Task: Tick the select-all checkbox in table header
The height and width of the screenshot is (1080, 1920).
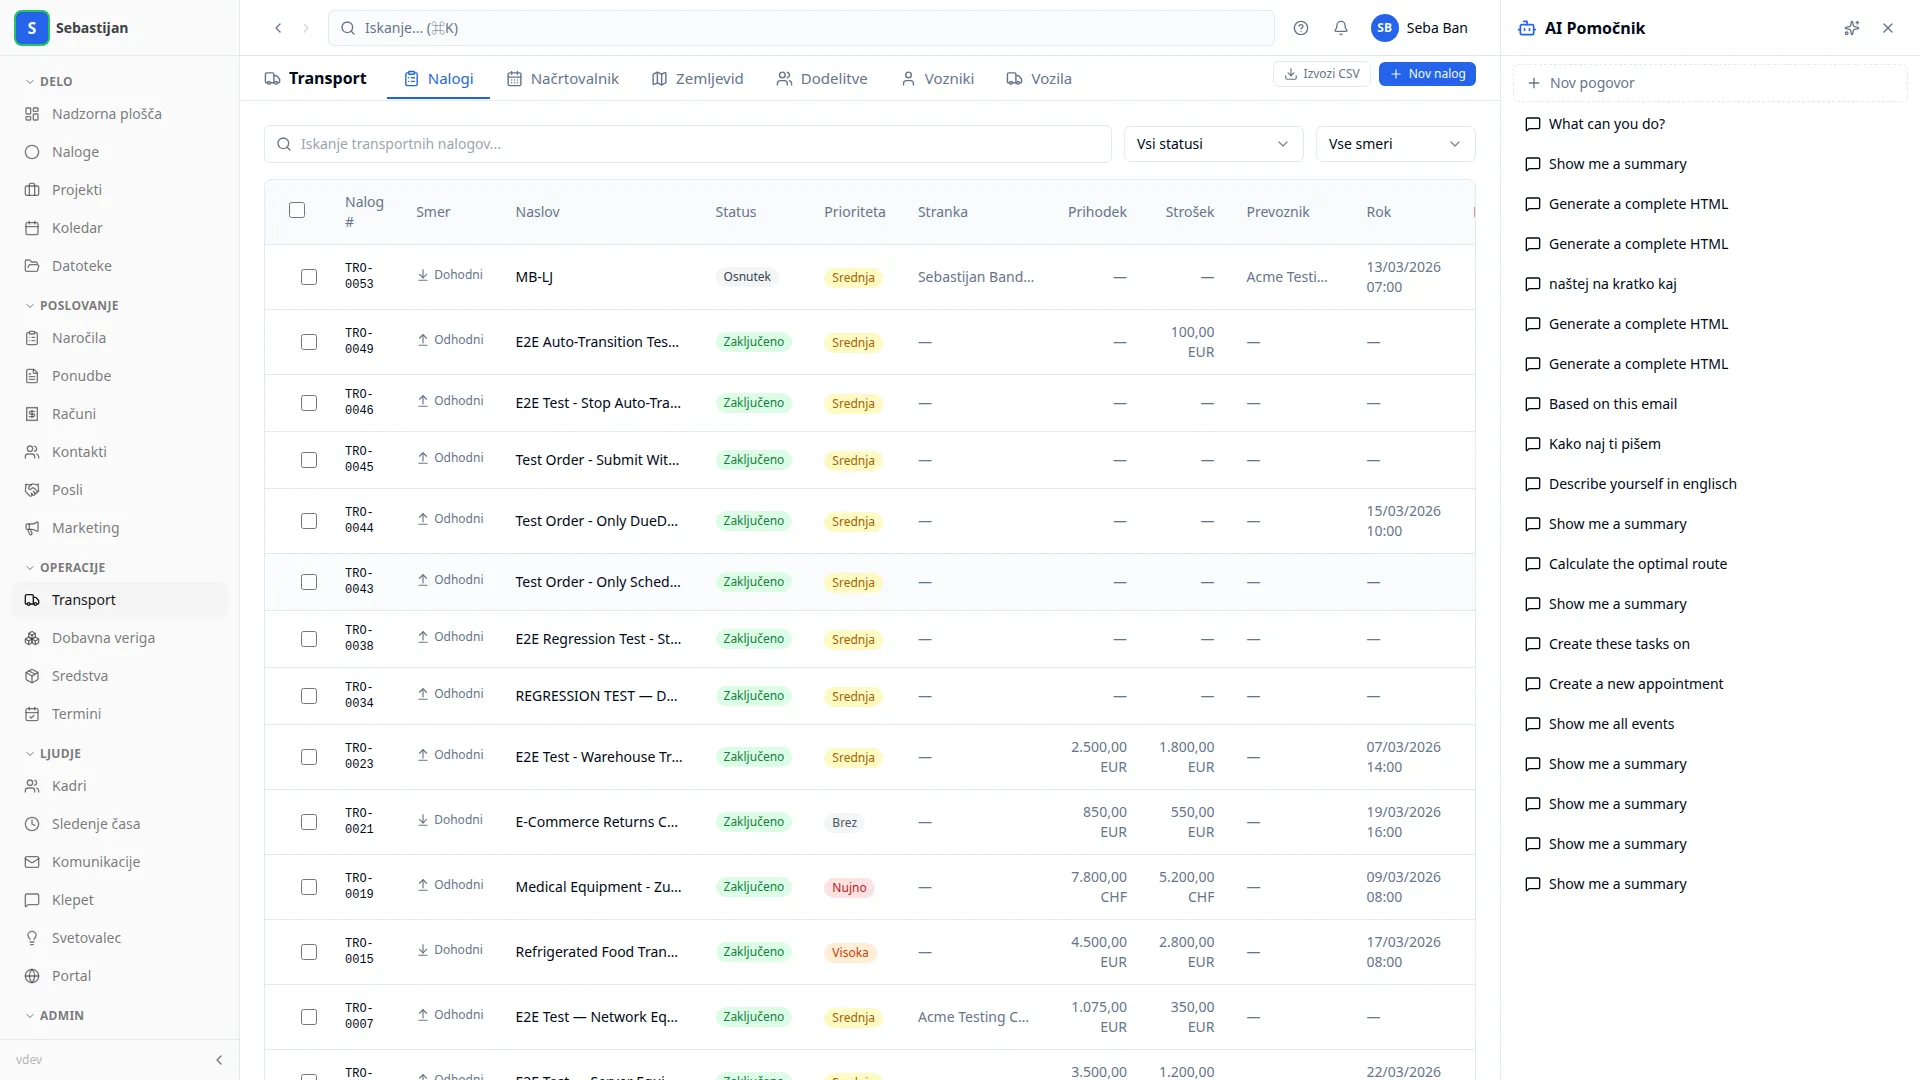Action: click(297, 210)
